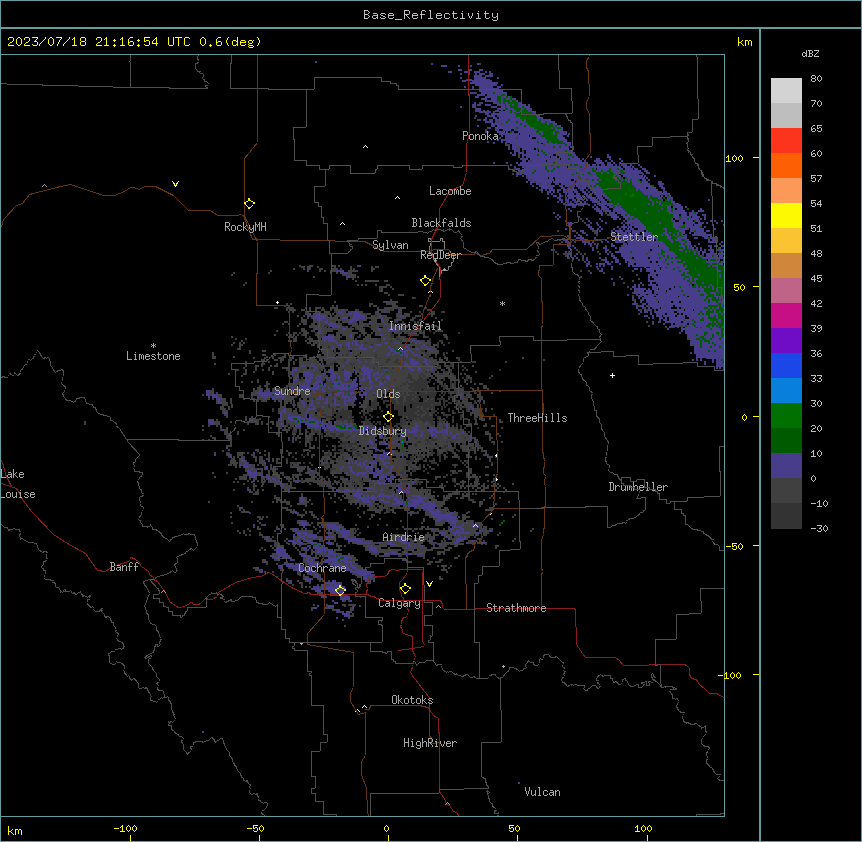Click the 80 value on the dBZ scale

point(816,79)
